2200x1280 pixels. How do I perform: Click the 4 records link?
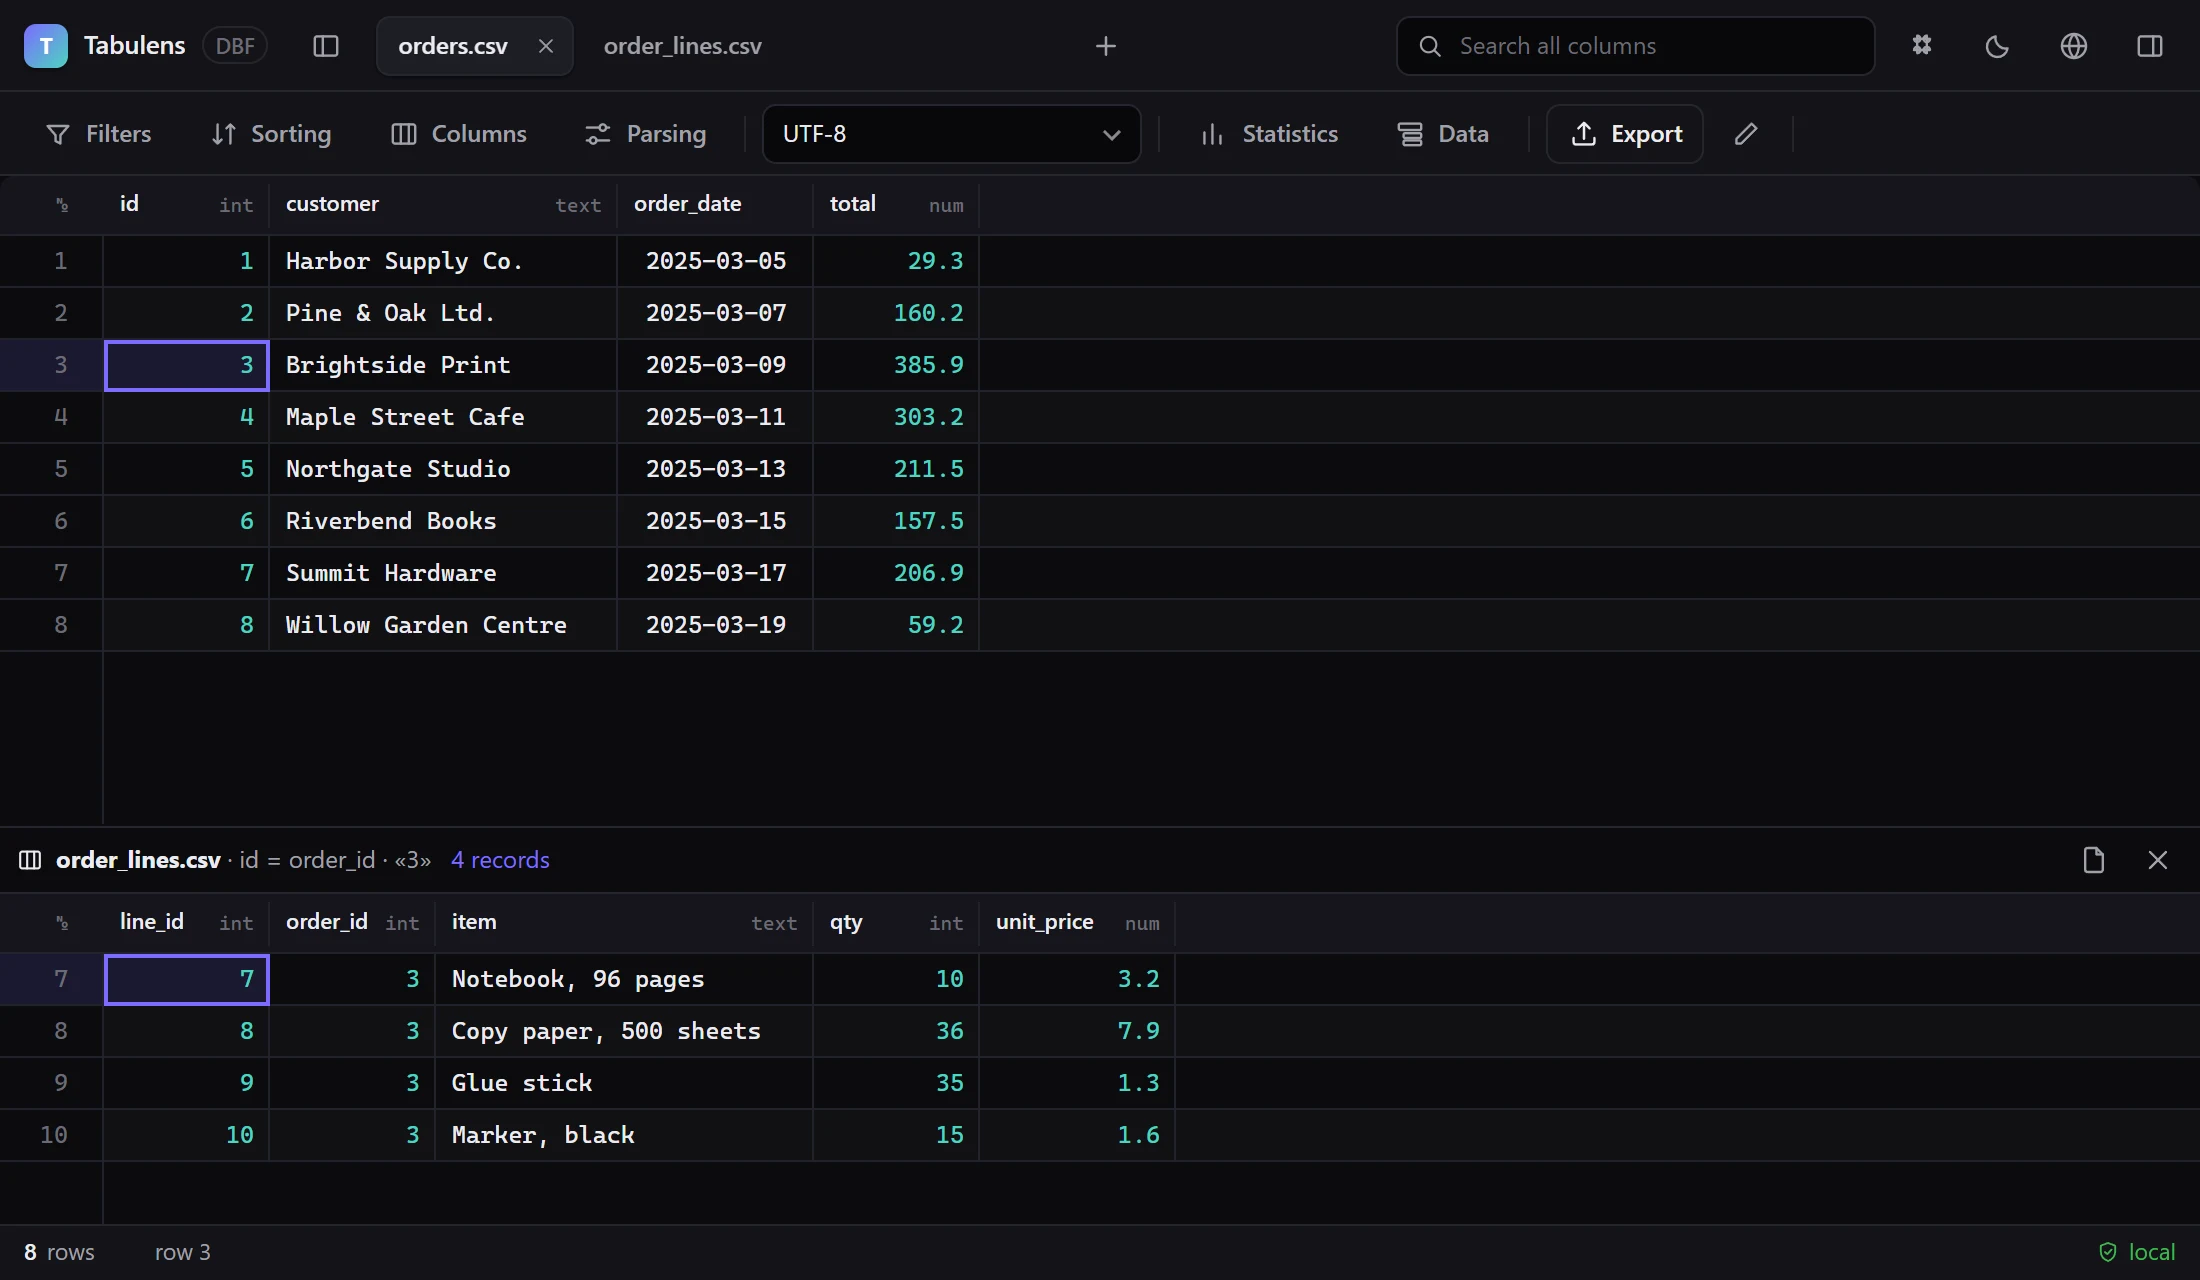tap(500, 860)
